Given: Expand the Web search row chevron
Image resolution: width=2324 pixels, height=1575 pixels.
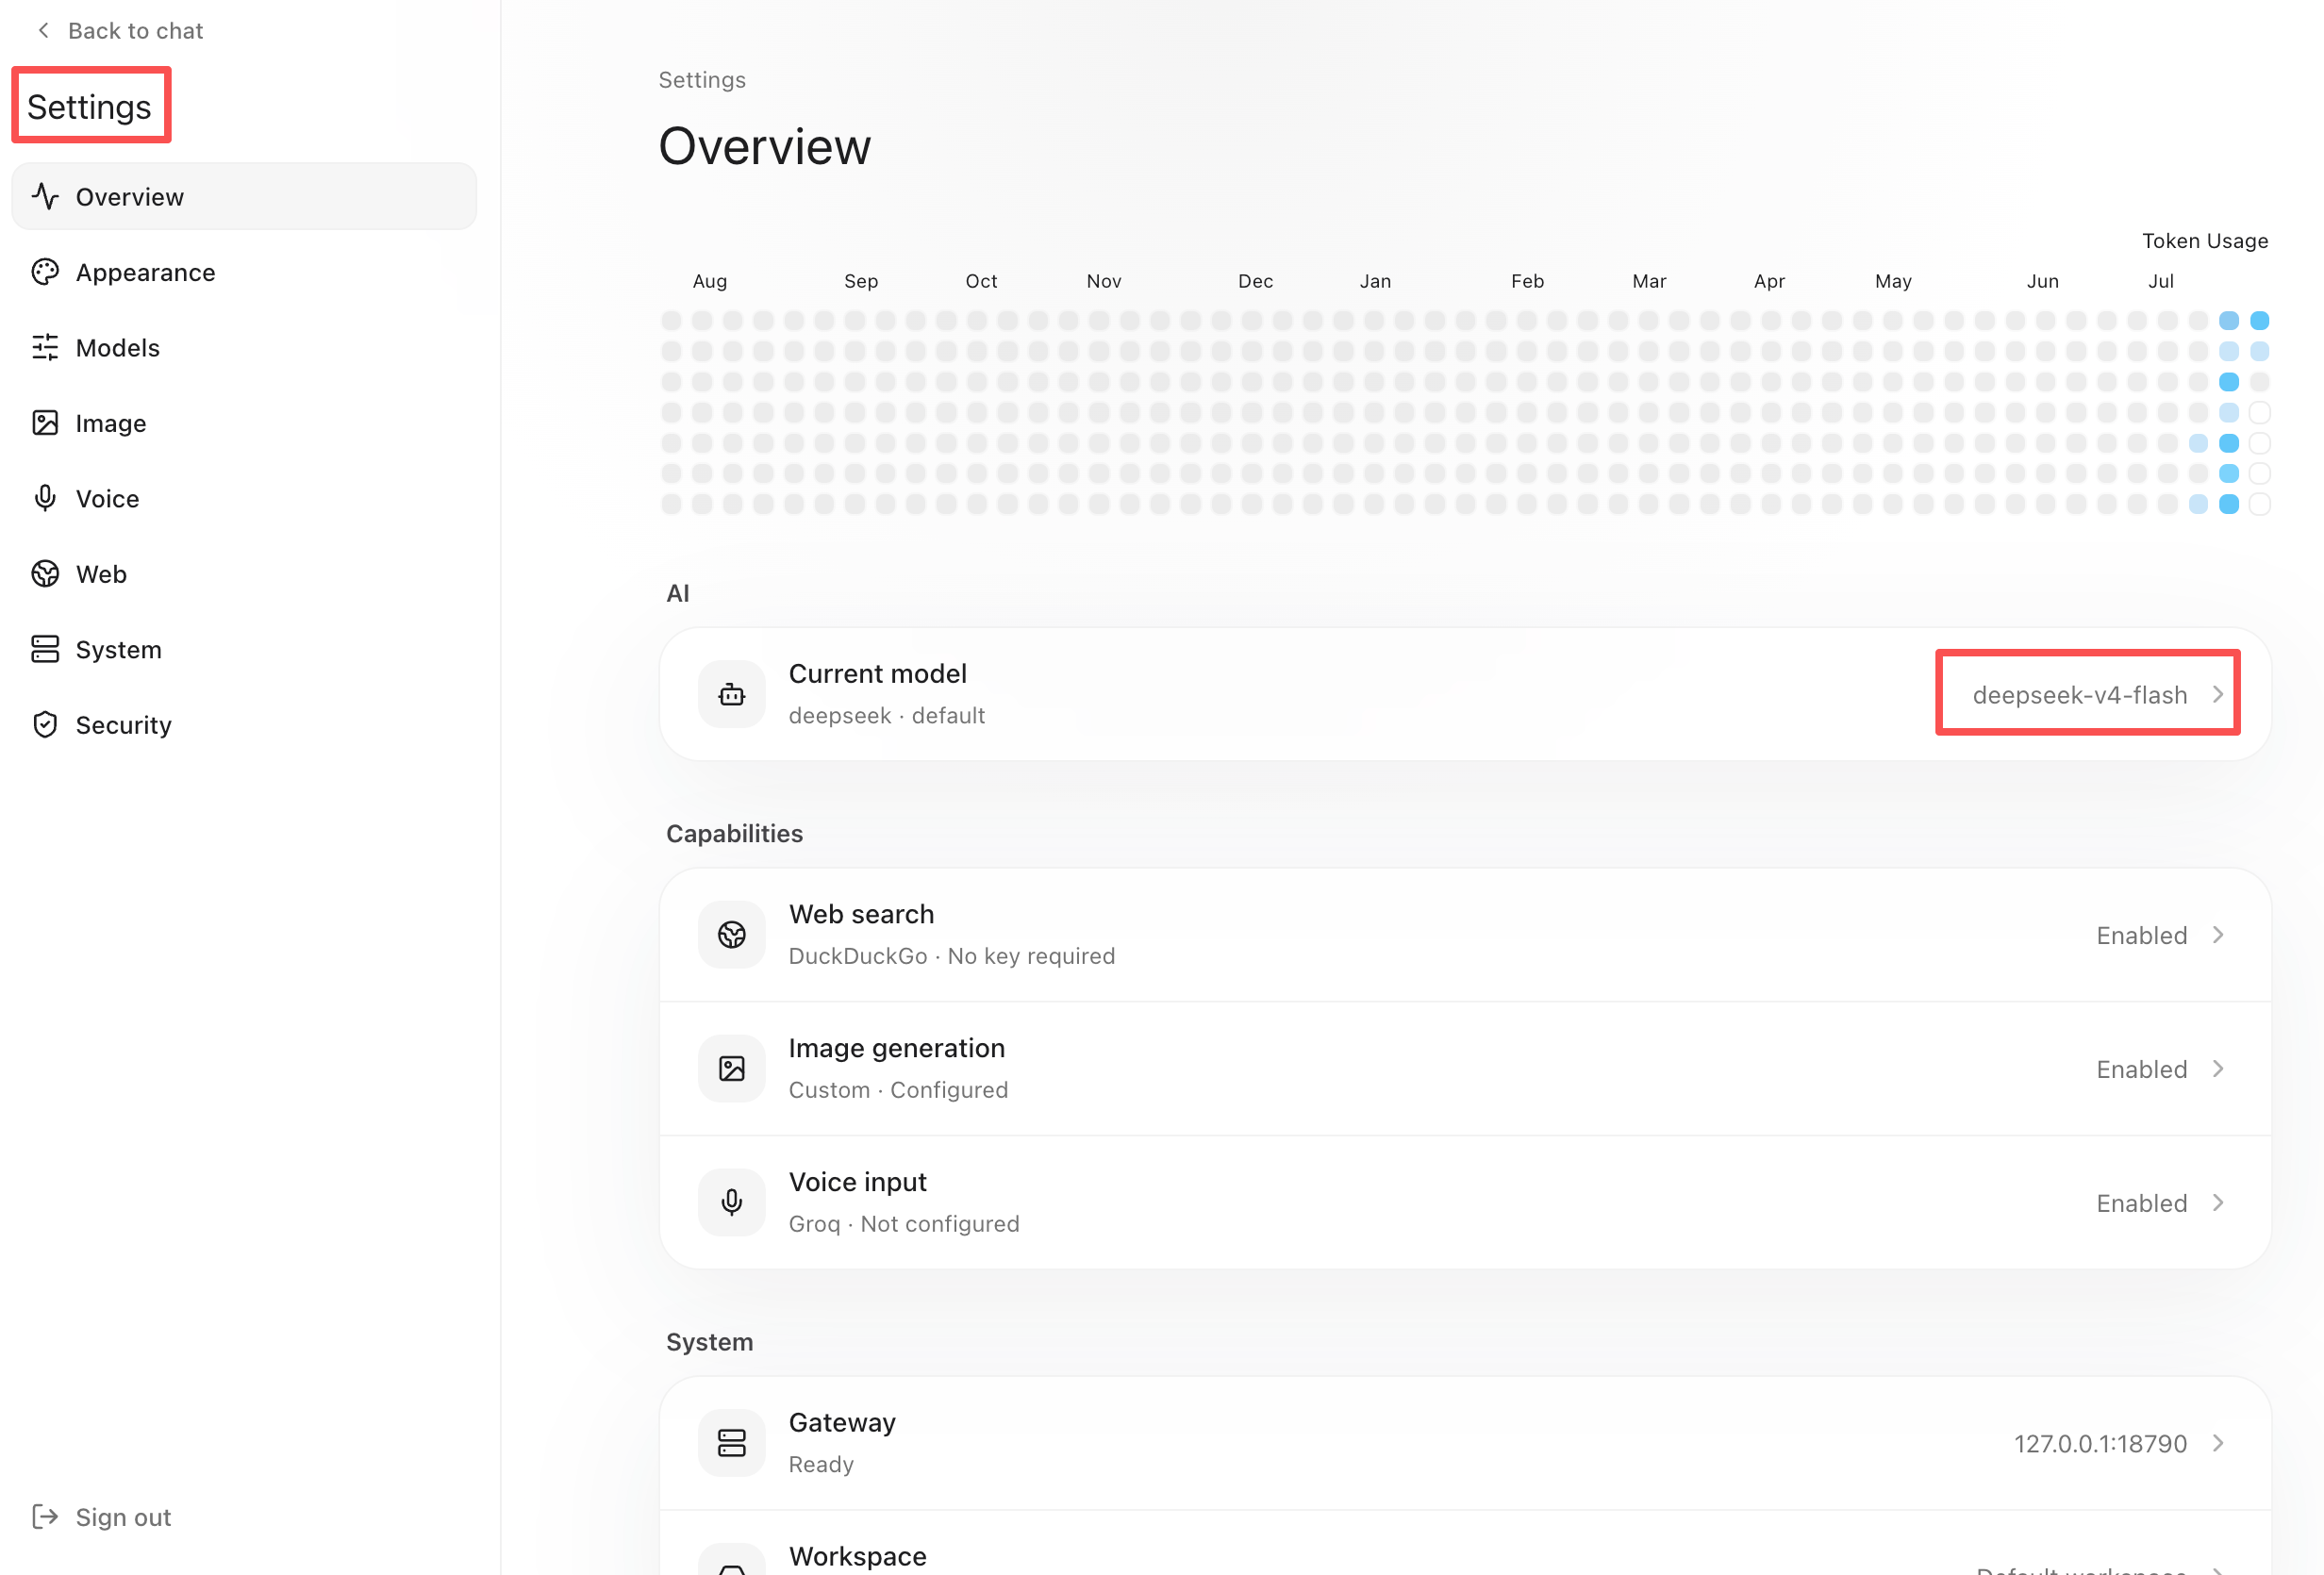Looking at the screenshot, I should 2217,934.
